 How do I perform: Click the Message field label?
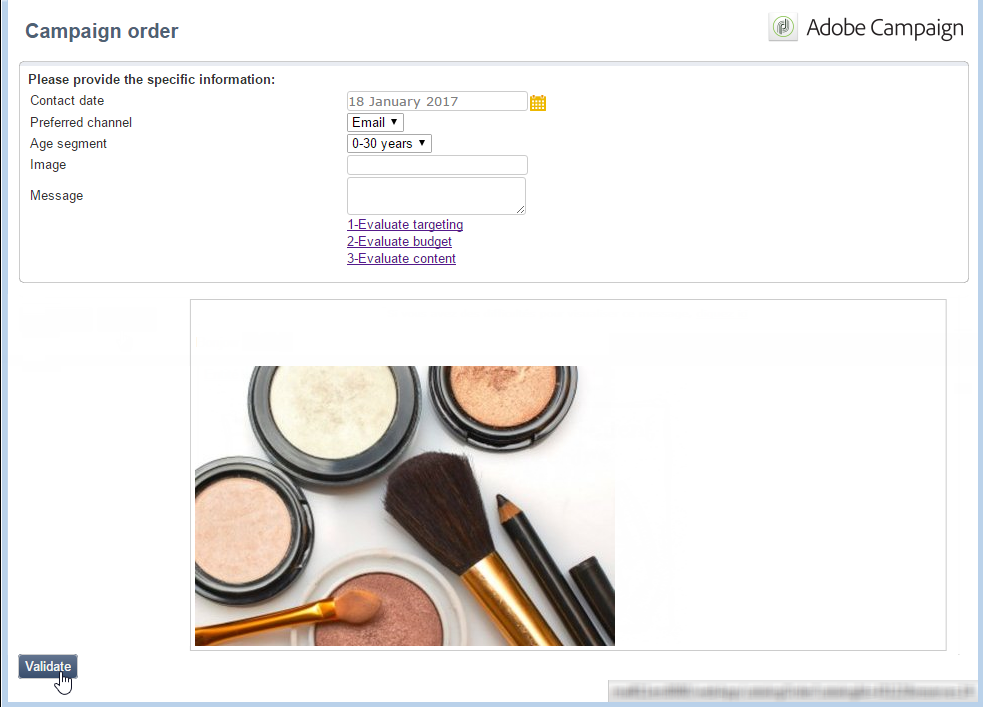click(56, 196)
